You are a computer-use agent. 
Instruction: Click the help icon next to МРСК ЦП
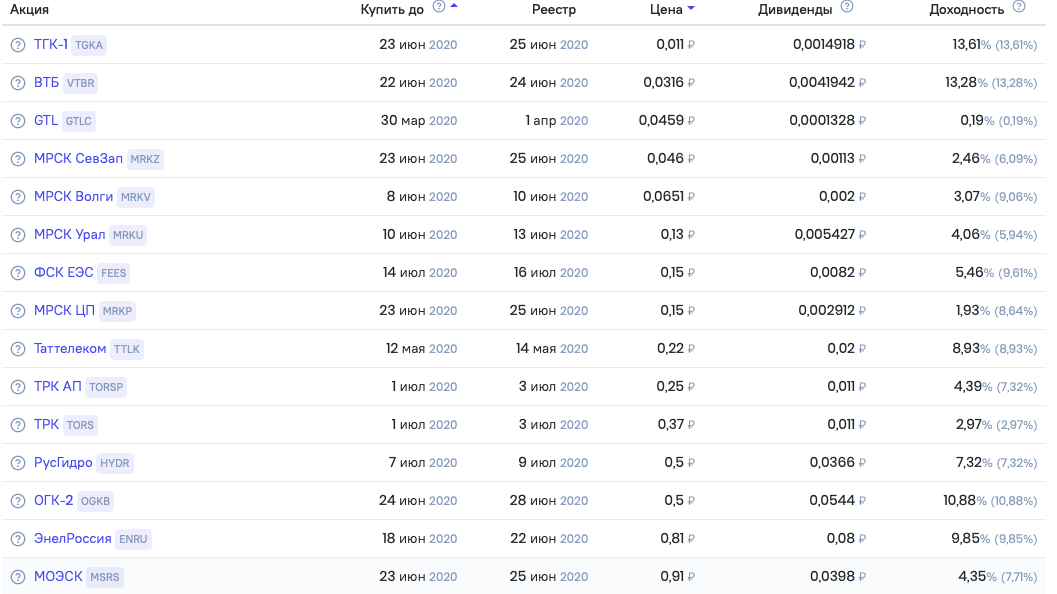tap(18, 311)
